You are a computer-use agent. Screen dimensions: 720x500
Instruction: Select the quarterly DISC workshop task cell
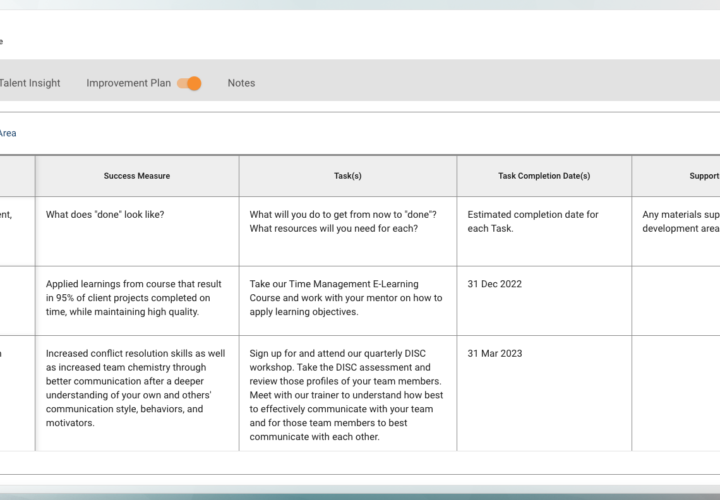pyautogui.click(x=348, y=393)
